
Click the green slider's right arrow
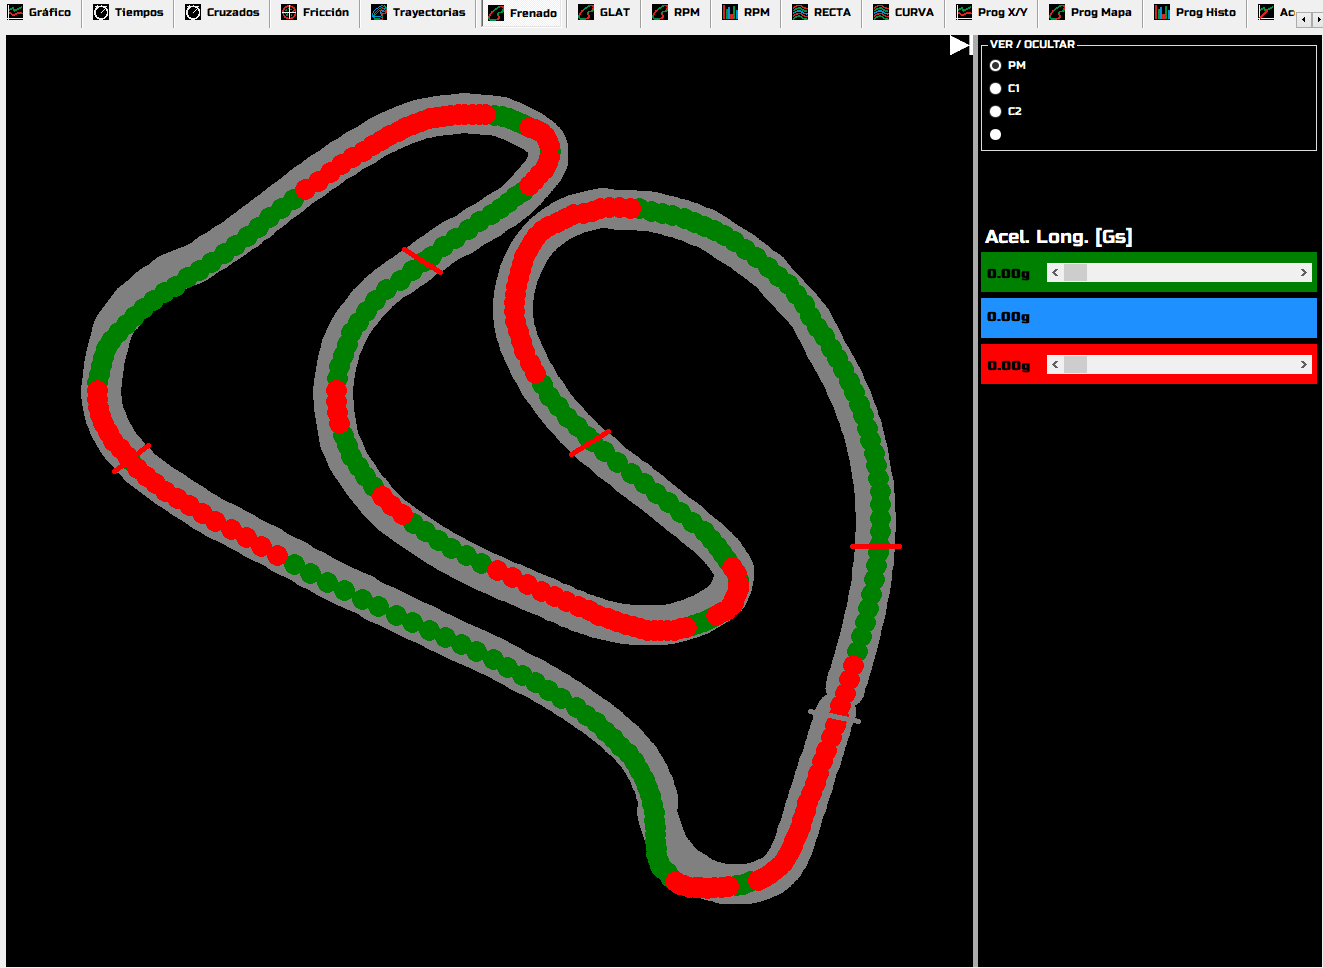pyautogui.click(x=1304, y=273)
